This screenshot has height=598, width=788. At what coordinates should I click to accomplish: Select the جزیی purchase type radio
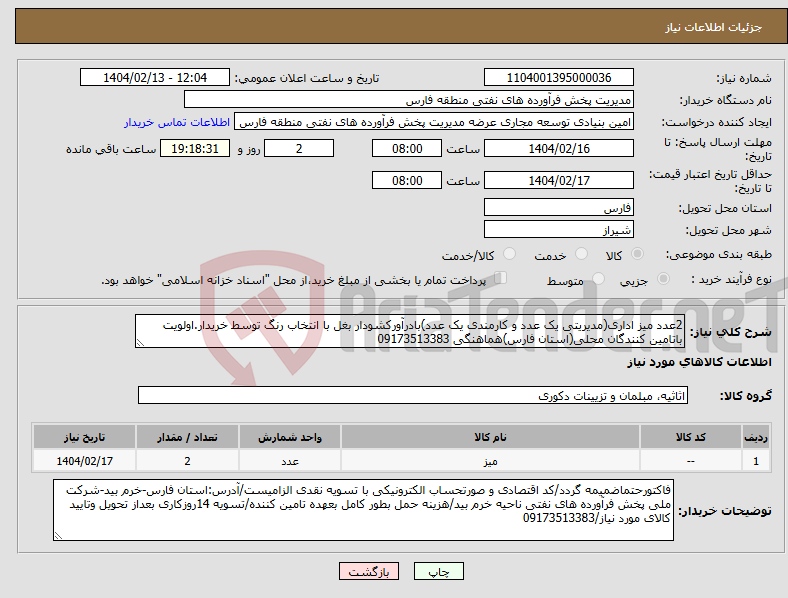coord(663,278)
